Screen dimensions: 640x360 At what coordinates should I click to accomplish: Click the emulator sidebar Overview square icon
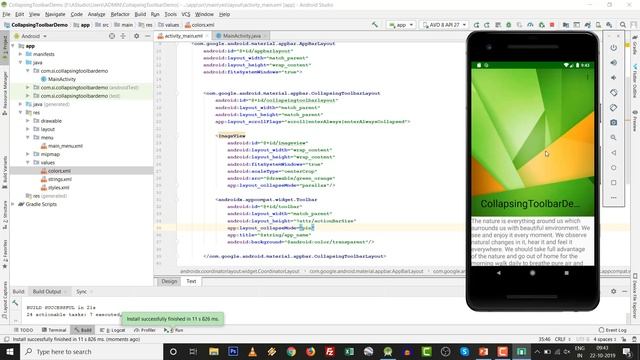coord(613,183)
